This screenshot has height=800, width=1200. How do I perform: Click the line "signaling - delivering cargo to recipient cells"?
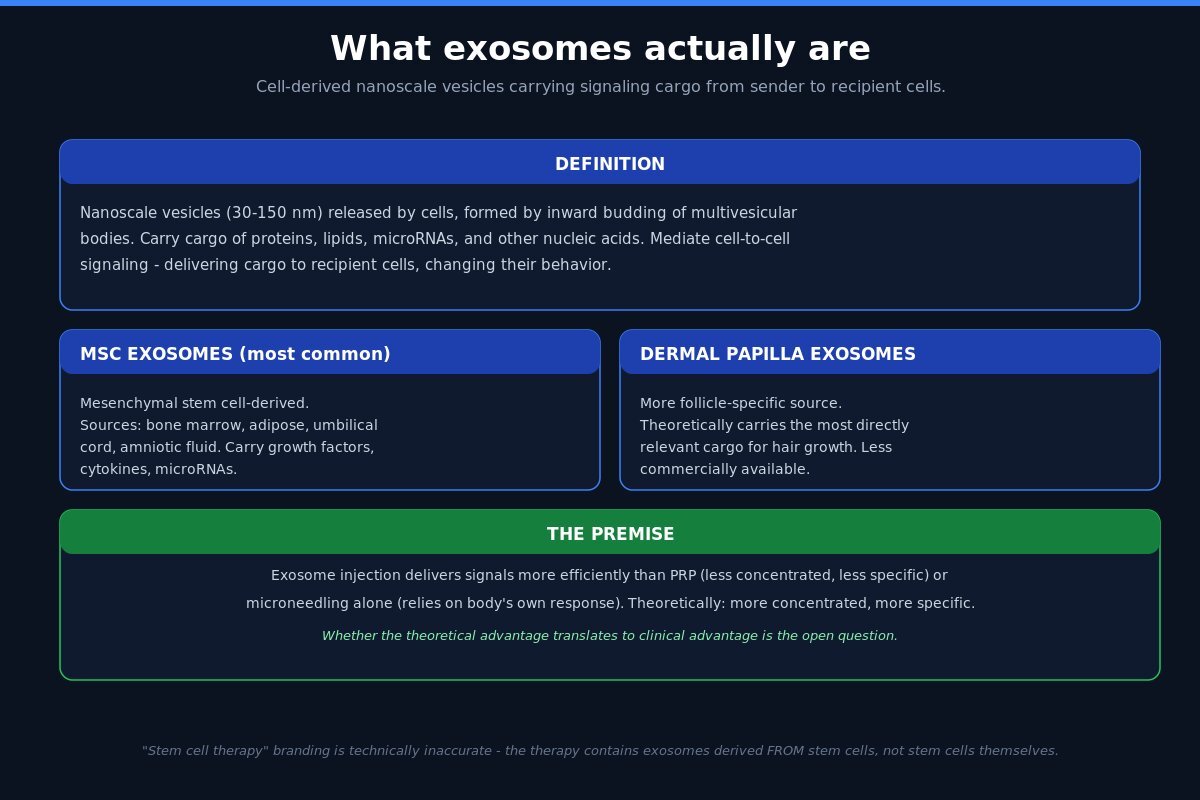click(345, 265)
